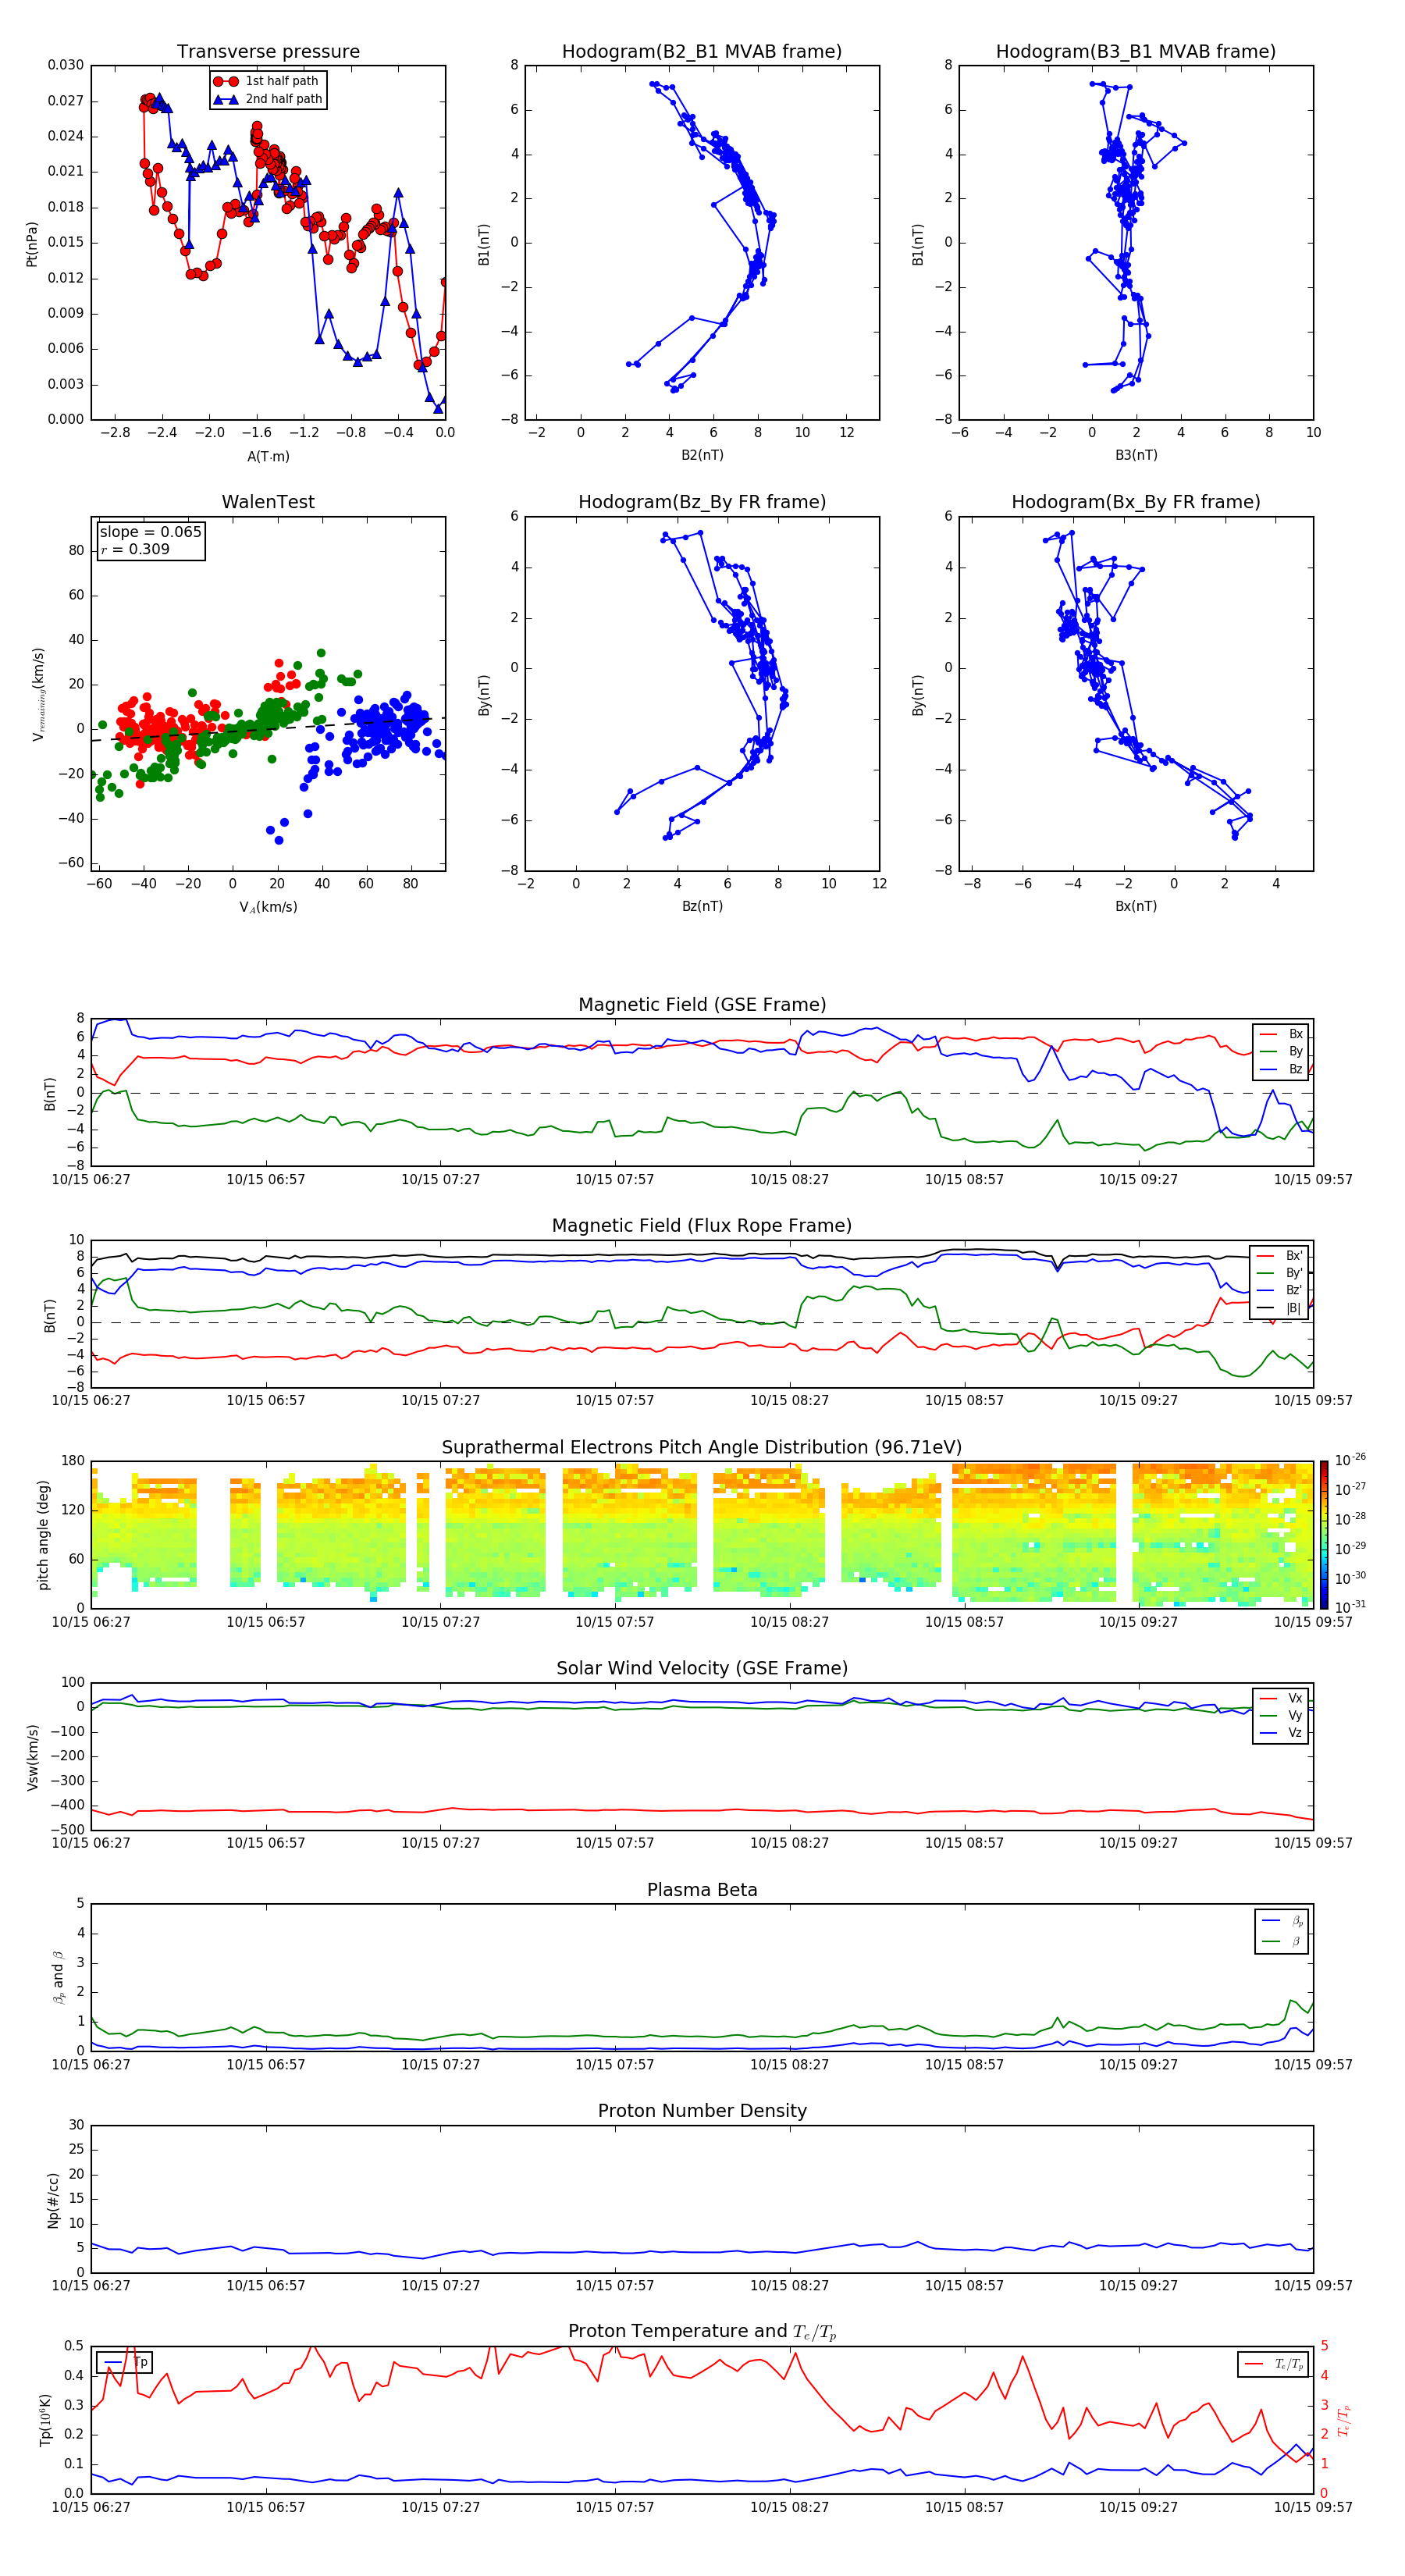Image resolution: width=1405 pixels, height=2576 pixels.
Task: Click the 'VA(km/s)' x-axis label of WalenTest
Action: (x=268, y=907)
